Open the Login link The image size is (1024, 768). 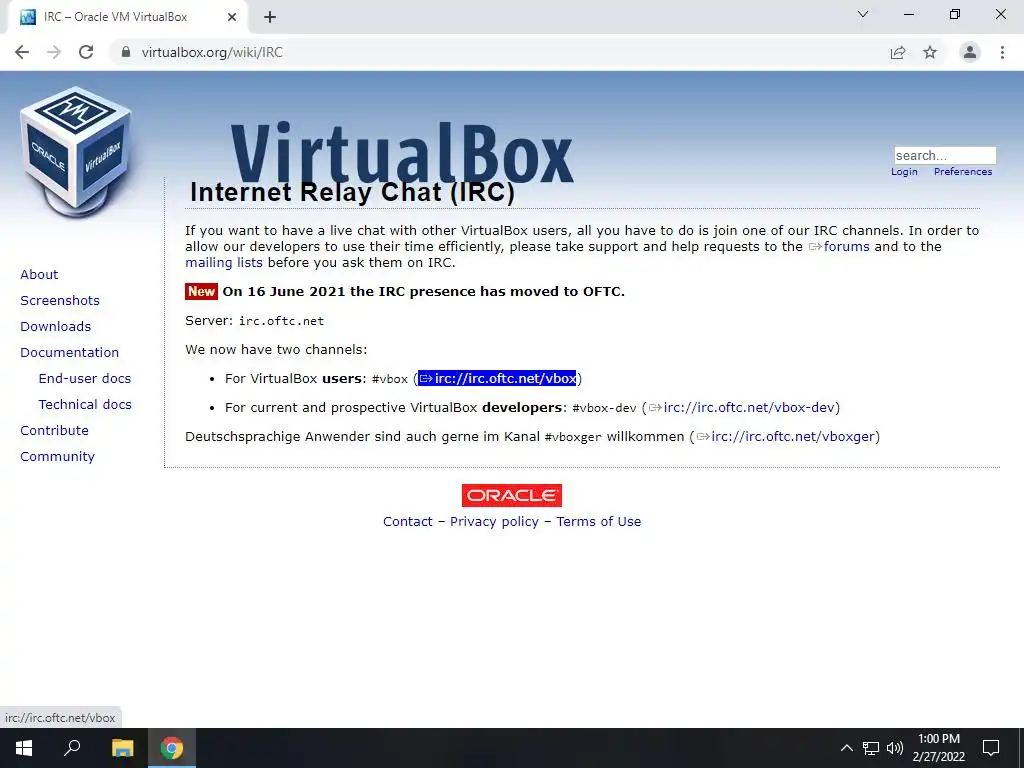pos(904,171)
